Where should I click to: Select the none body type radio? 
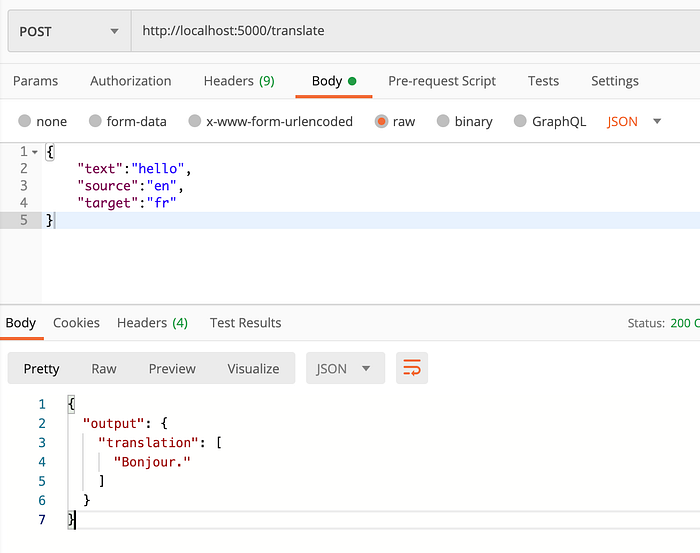click(x=25, y=121)
